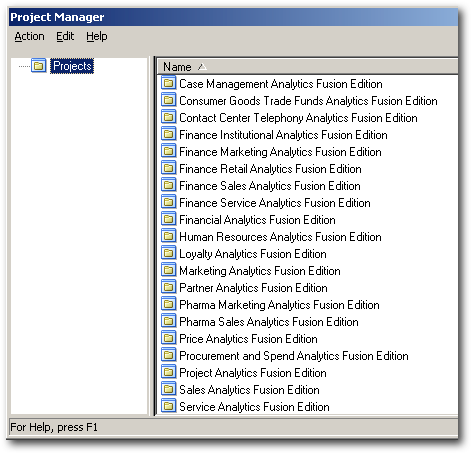The height and width of the screenshot is (454, 472).
Task: Select 'Human Resources Analytics Fusion Edition' row text
Action: tap(280, 237)
